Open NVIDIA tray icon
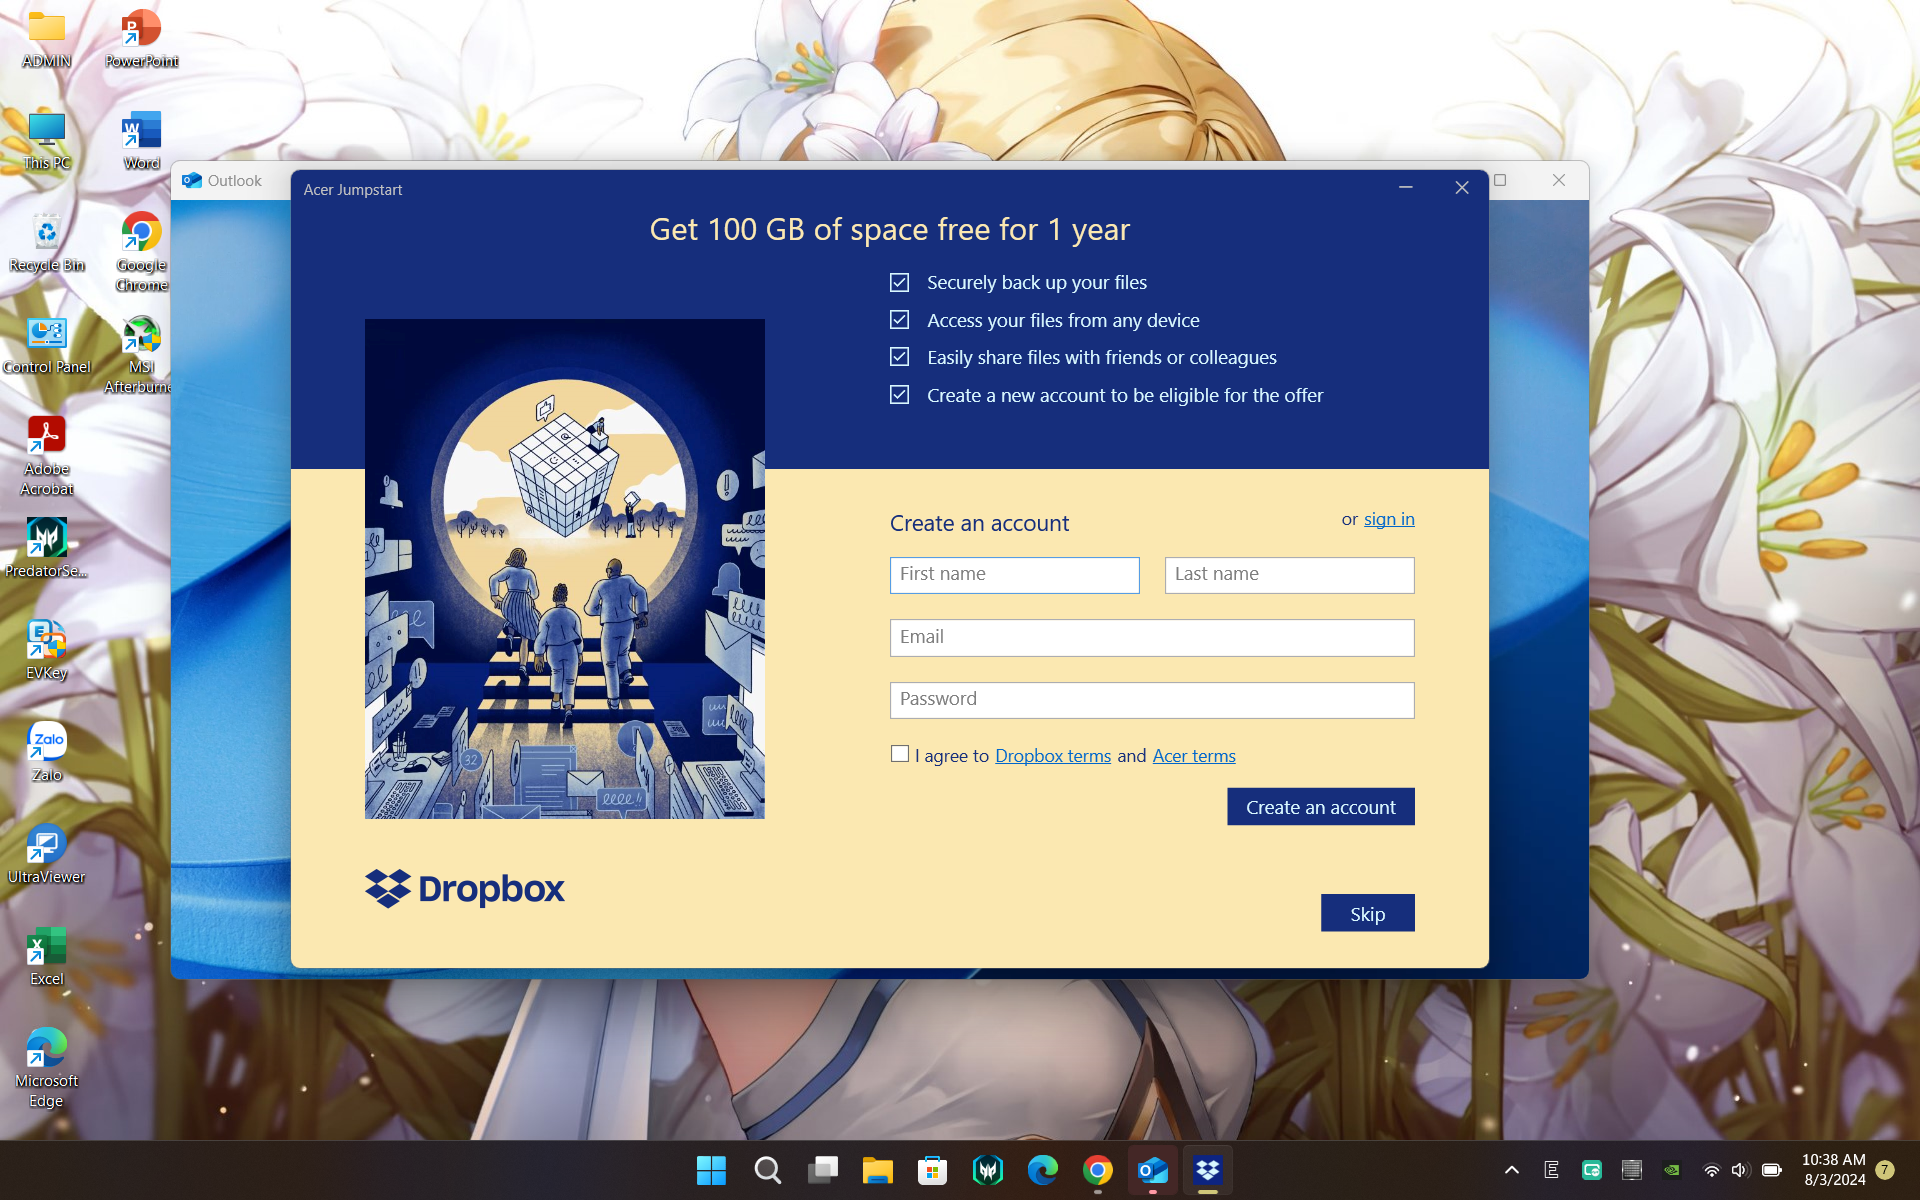Viewport: 1920px width, 1200px height. click(x=1672, y=1170)
